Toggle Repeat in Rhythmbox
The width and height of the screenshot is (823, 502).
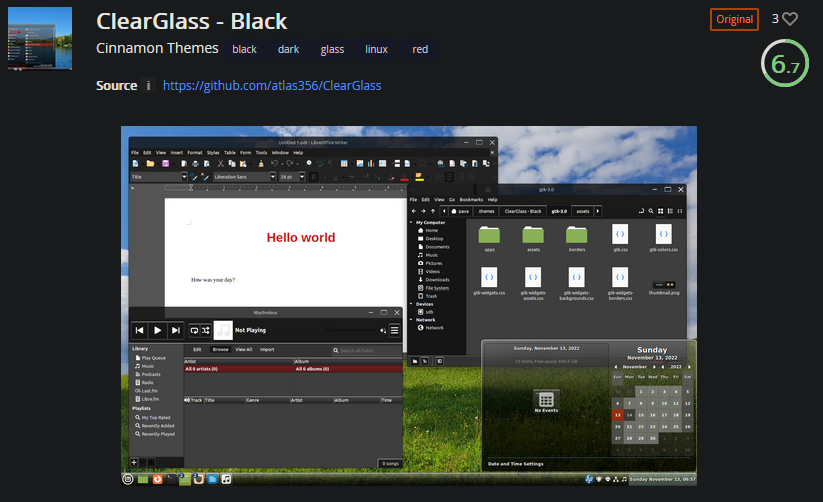tap(194, 330)
